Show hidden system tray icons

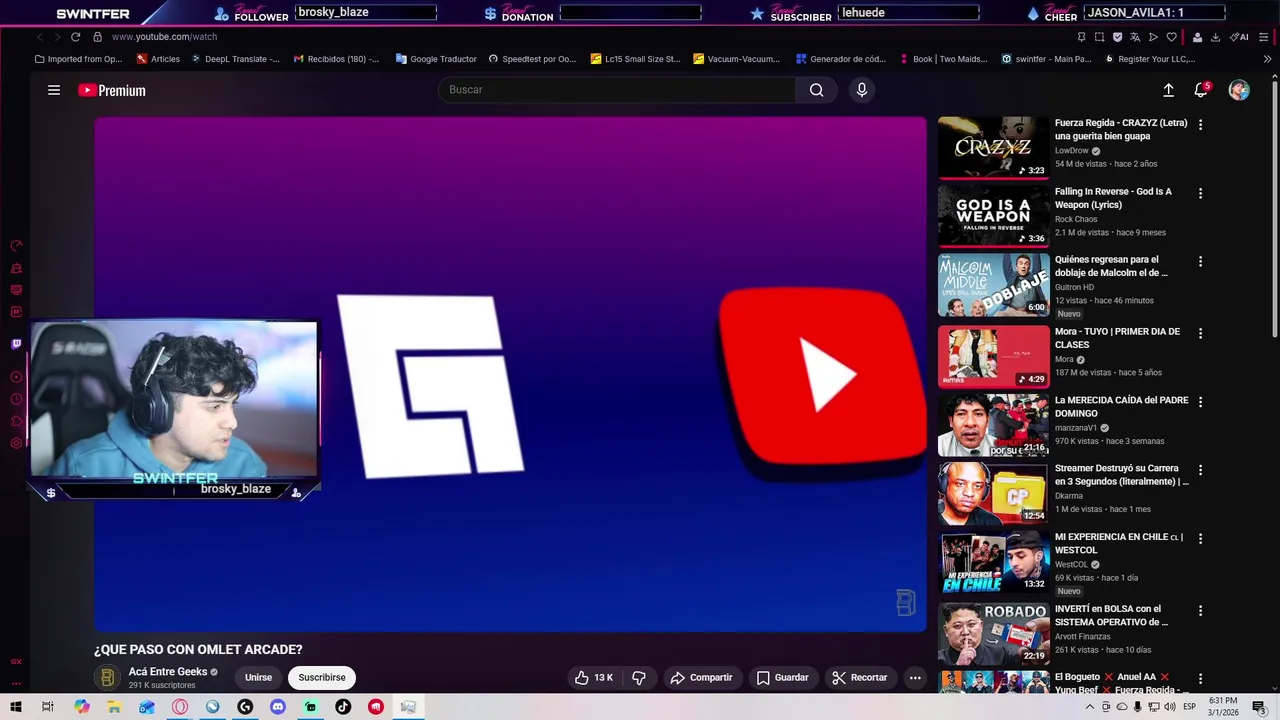[x=1090, y=707]
